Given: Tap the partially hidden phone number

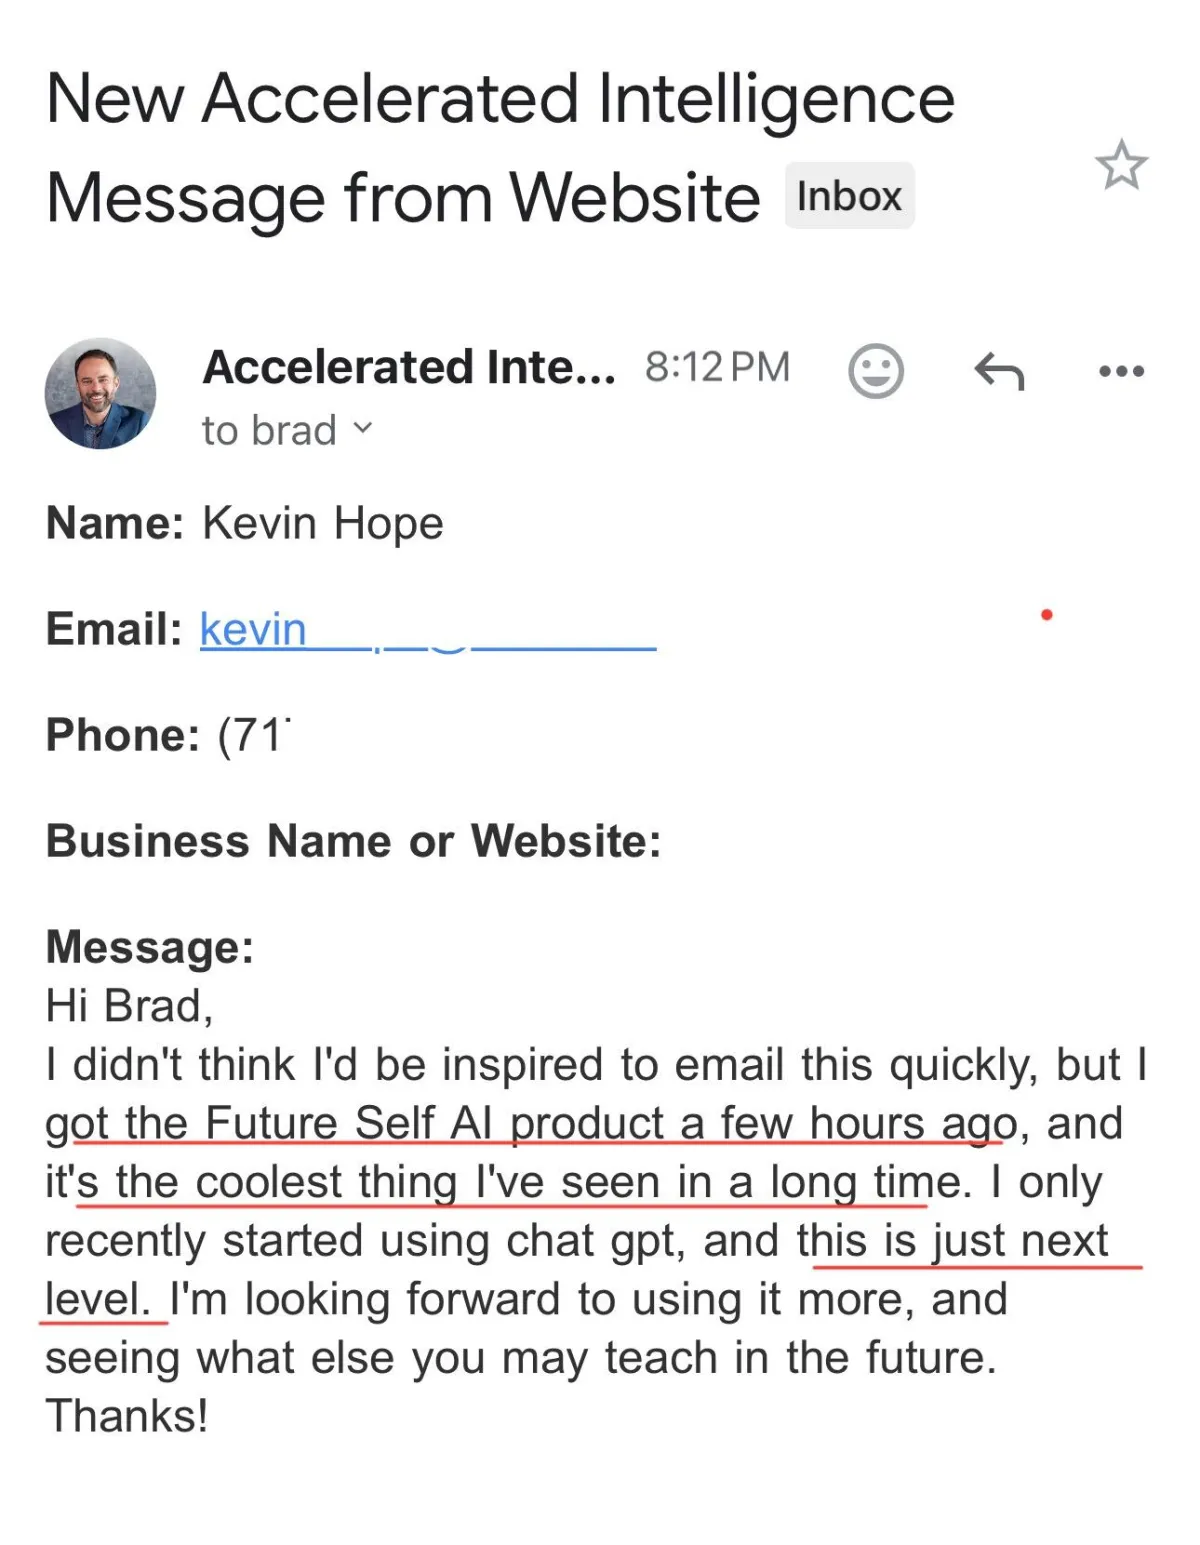Looking at the screenshot, I should coord(254,735).
